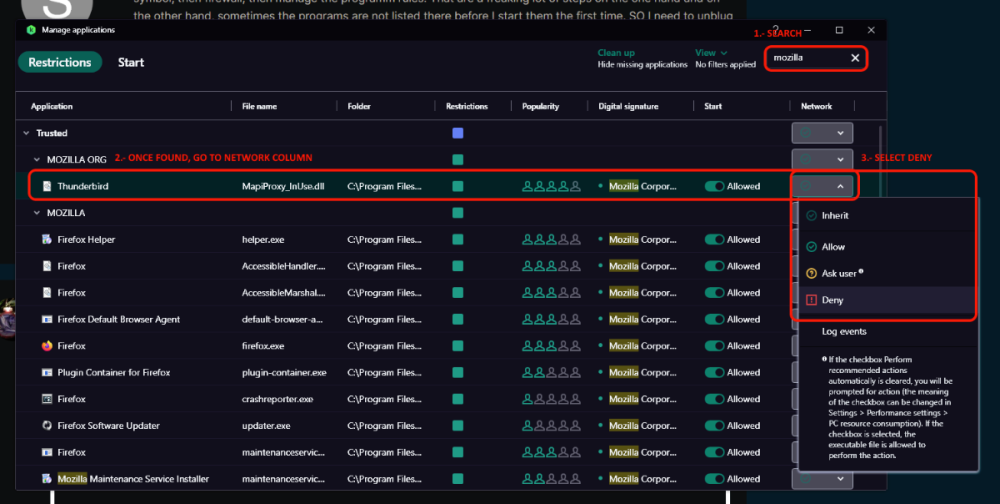Sort by the Digital signature column header
The image size is (1000, 504).
tap(628, 107)
